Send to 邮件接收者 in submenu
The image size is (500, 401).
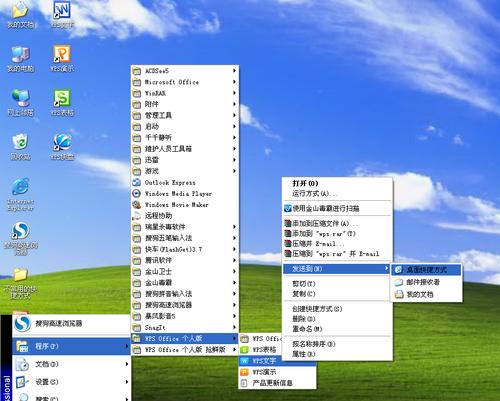point(426,282)
